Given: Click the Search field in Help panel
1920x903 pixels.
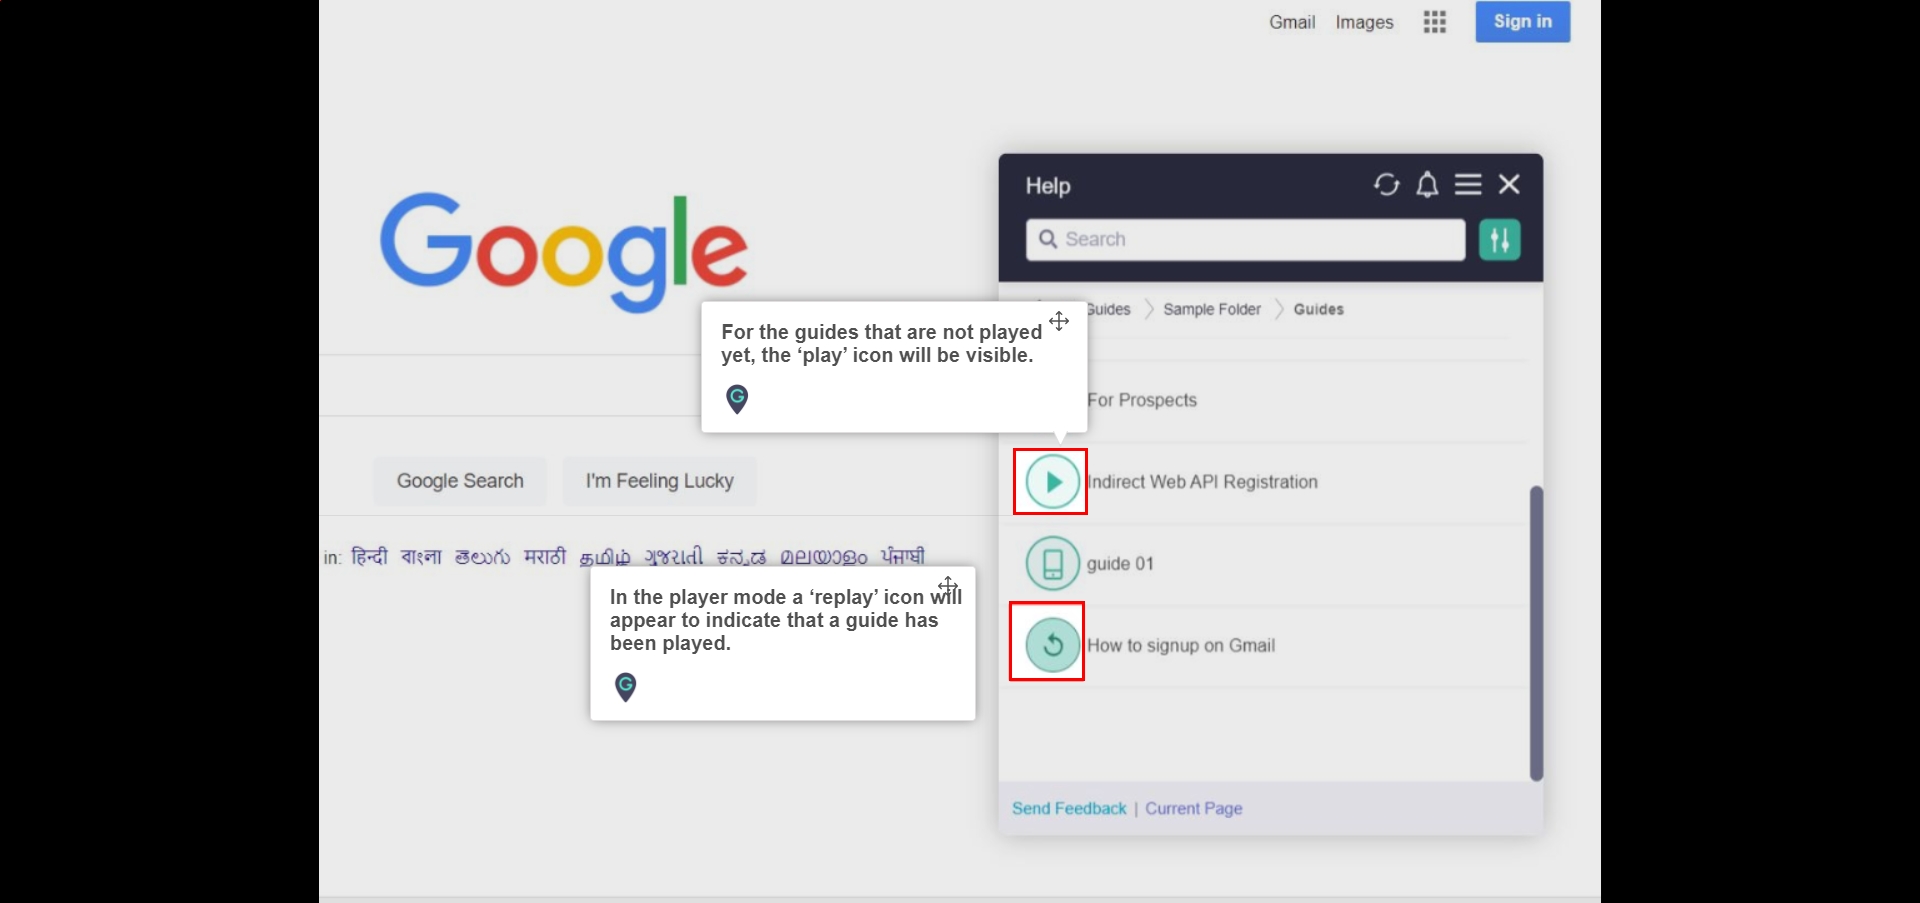Looking at the screenshot, I should tap(1245, 240).
